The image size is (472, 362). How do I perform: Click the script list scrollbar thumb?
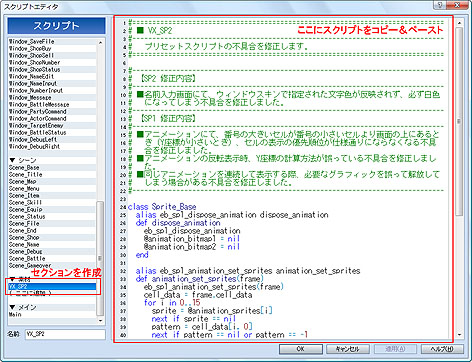tap(100, 258)
